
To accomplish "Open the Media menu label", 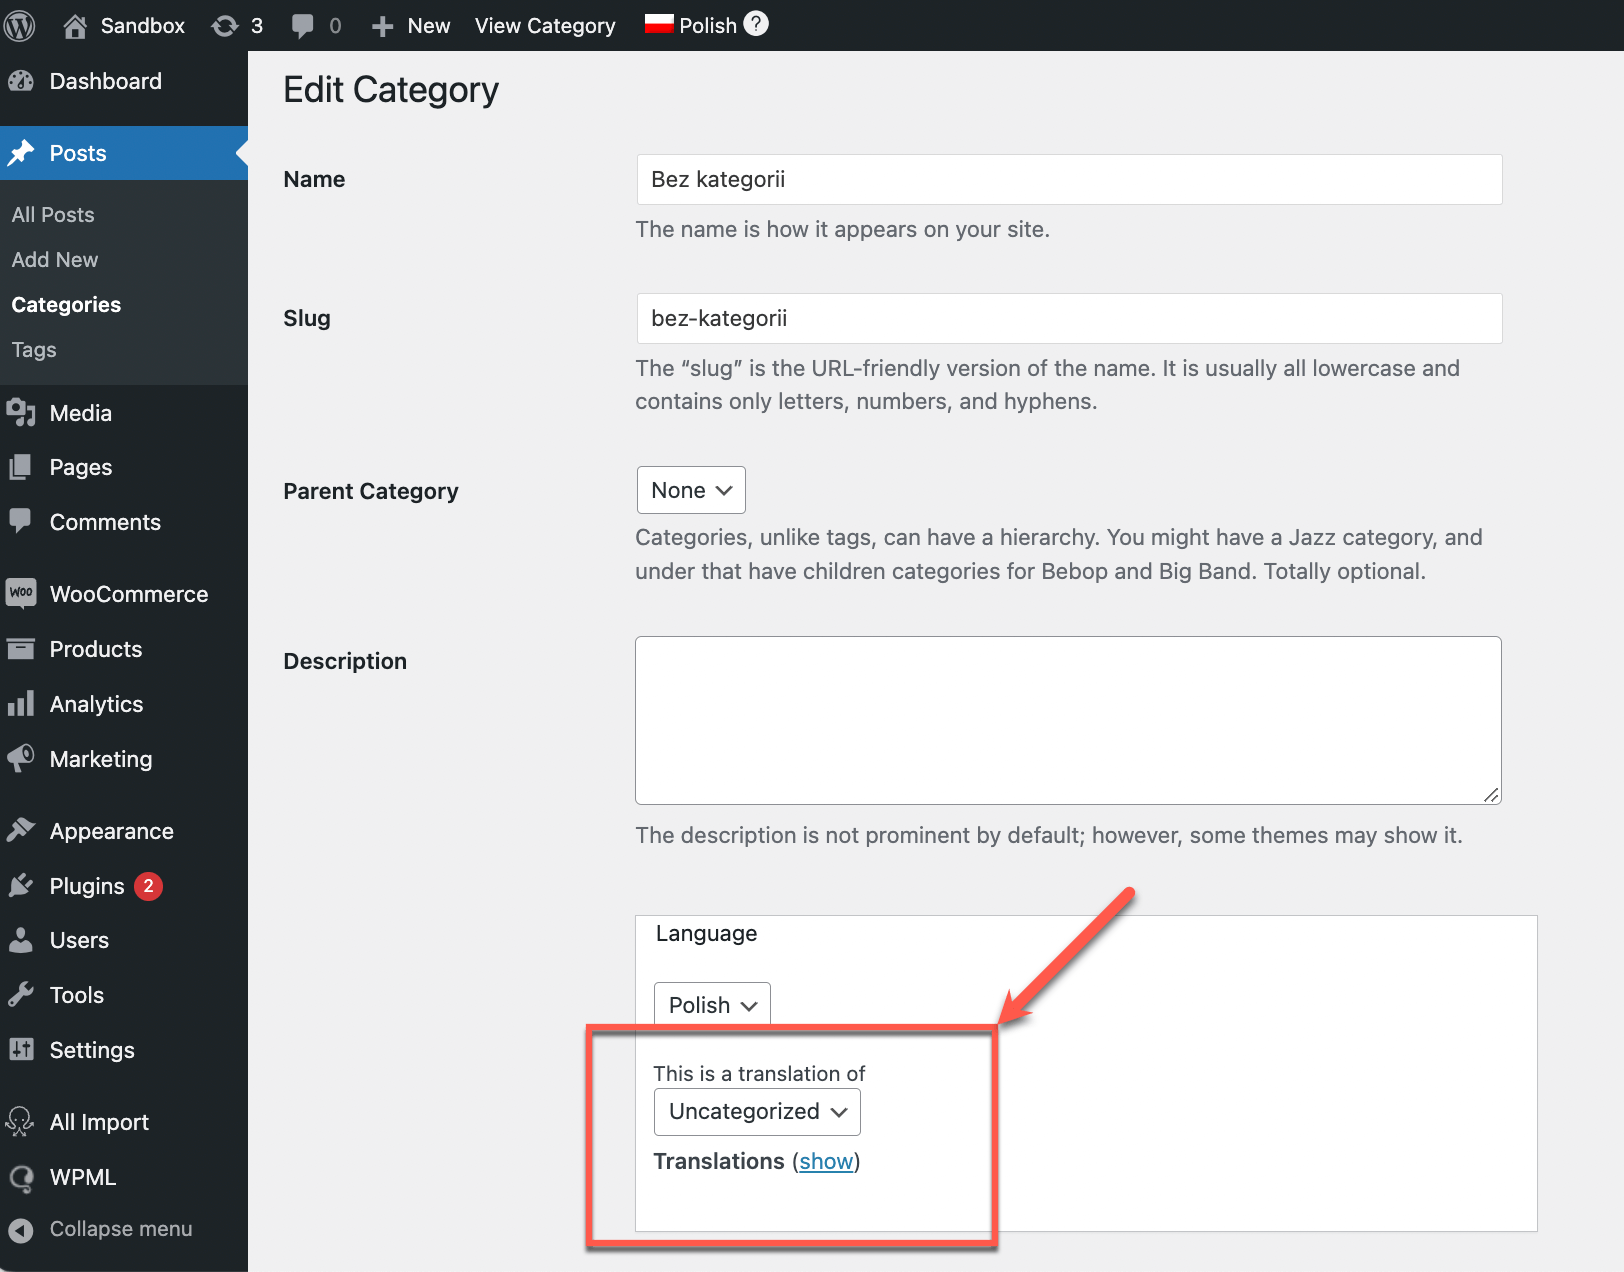I will pyautogui.click(x=81, y=413).
